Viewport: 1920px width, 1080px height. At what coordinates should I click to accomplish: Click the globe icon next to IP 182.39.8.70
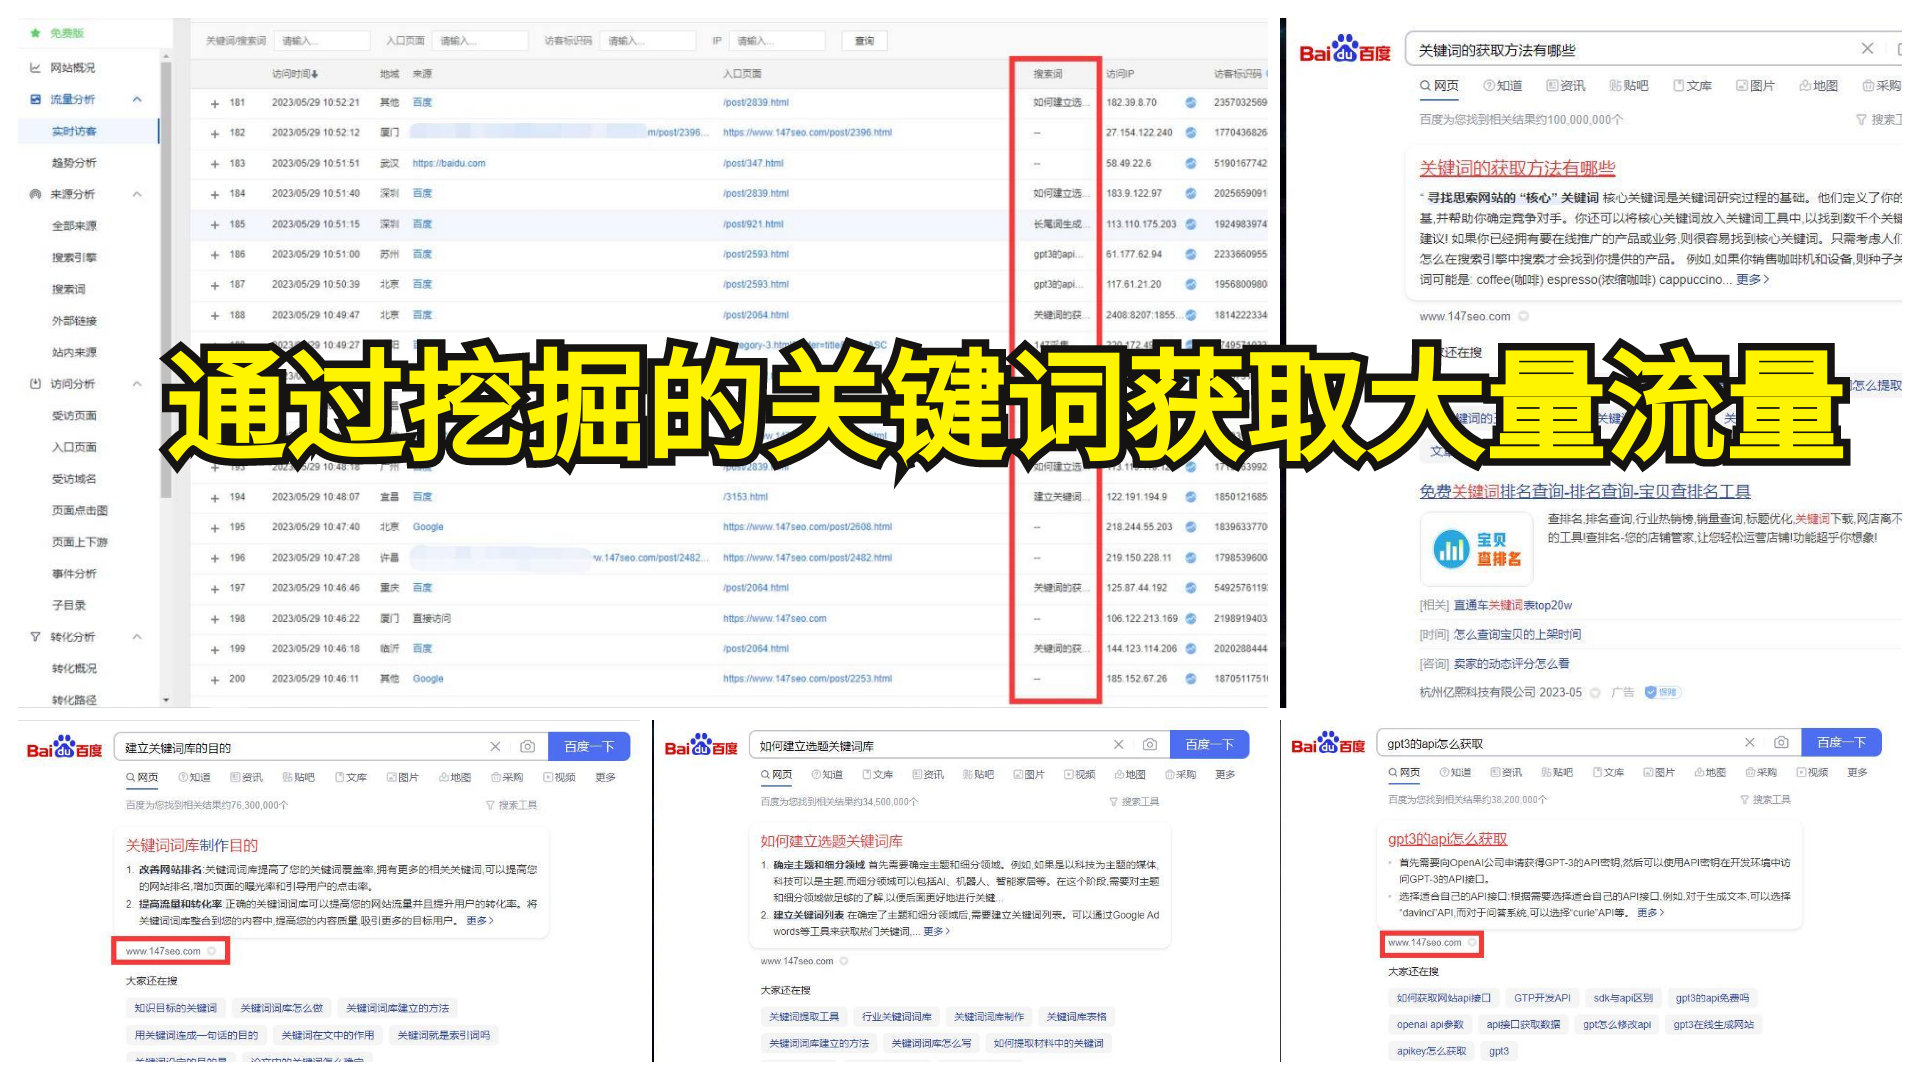(x=1189, y=101)
